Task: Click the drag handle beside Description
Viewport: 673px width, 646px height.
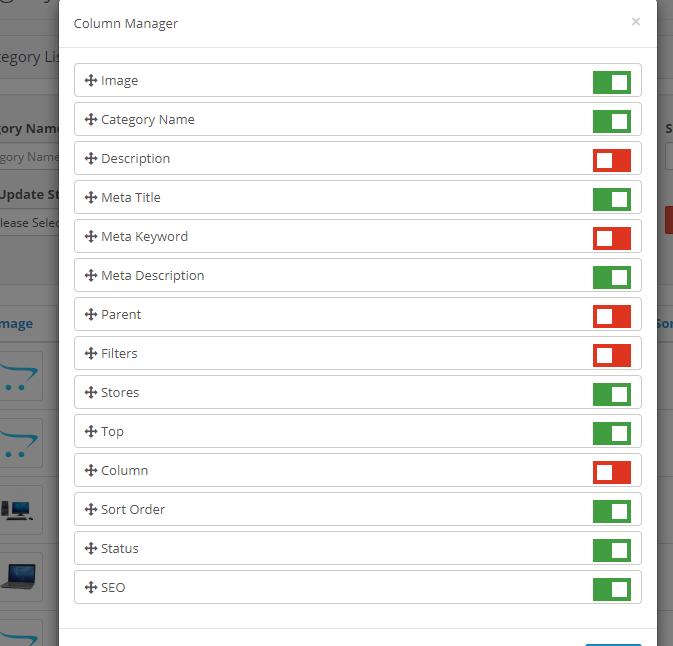Action: [x=91, y=159]
